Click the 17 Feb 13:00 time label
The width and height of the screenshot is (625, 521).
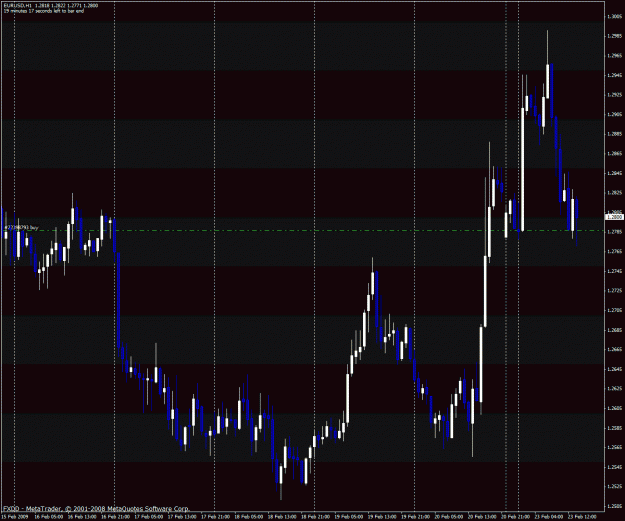coord(182,517)
